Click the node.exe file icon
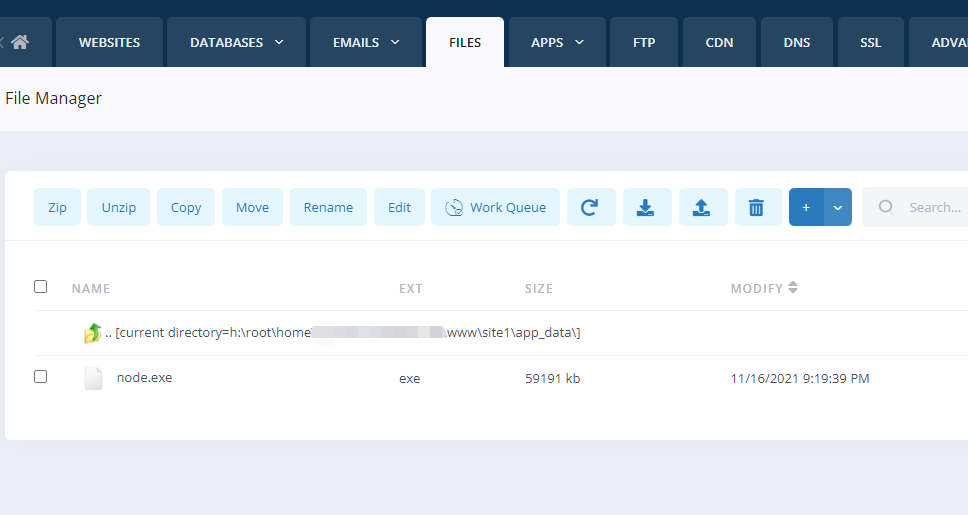968x515 pixels. coord(93,378)
